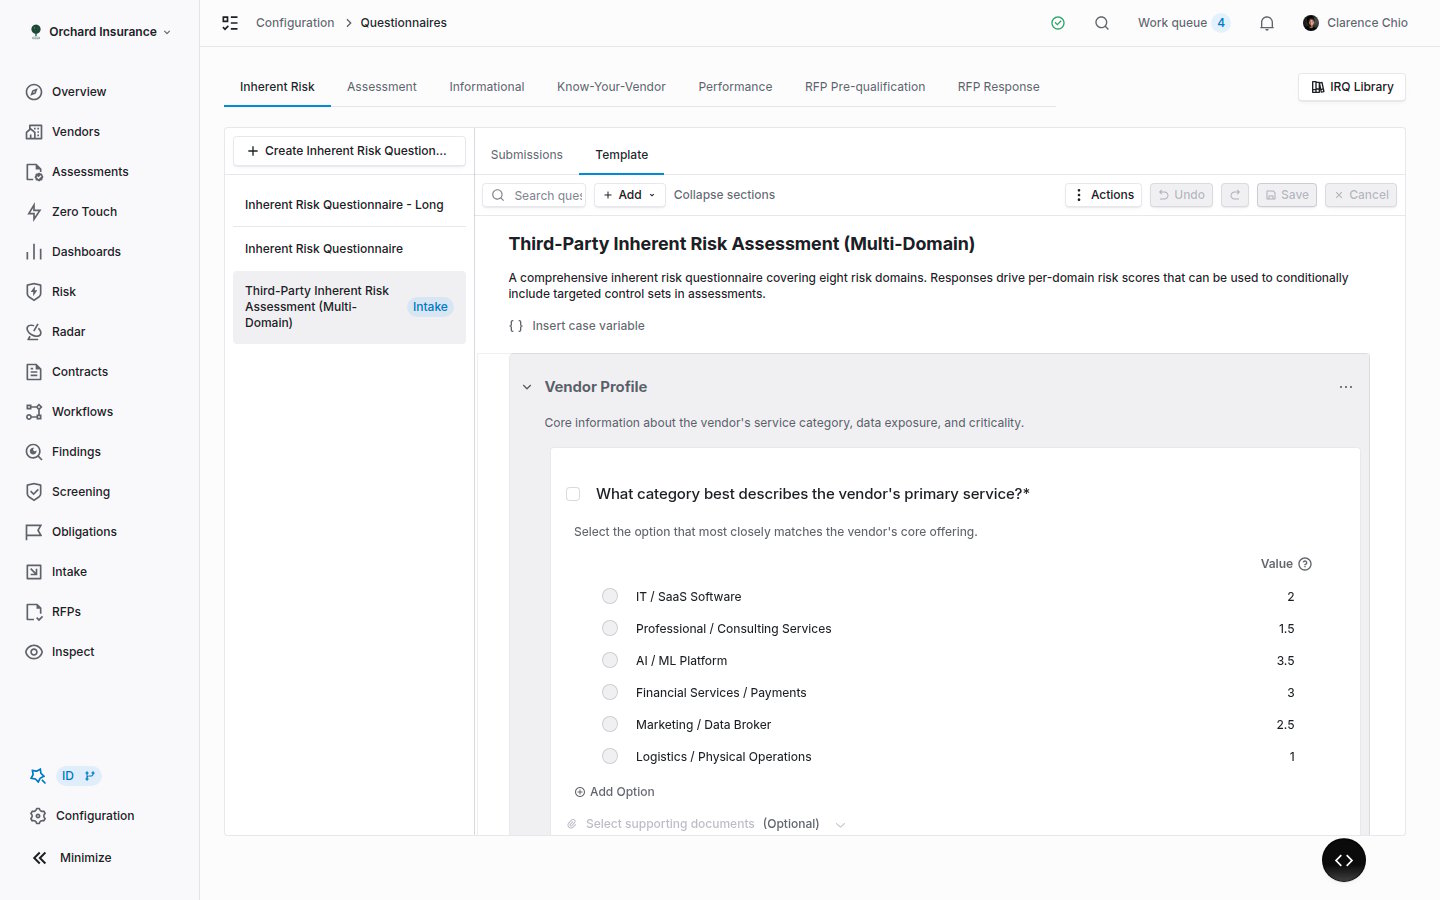Click the value 3.5 for AI / ML Platform

pyautogui.click(x=1285, y=661)
